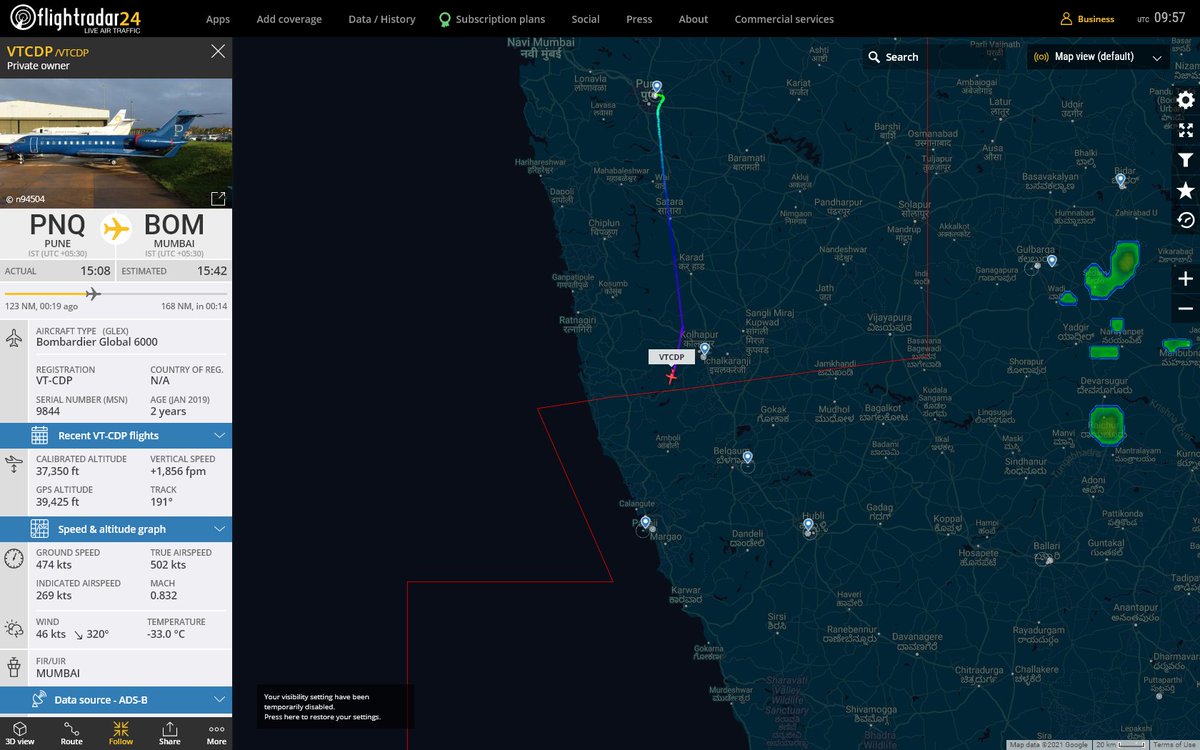
Task: Open the map settings gear icon
Action: (1185, 100)
